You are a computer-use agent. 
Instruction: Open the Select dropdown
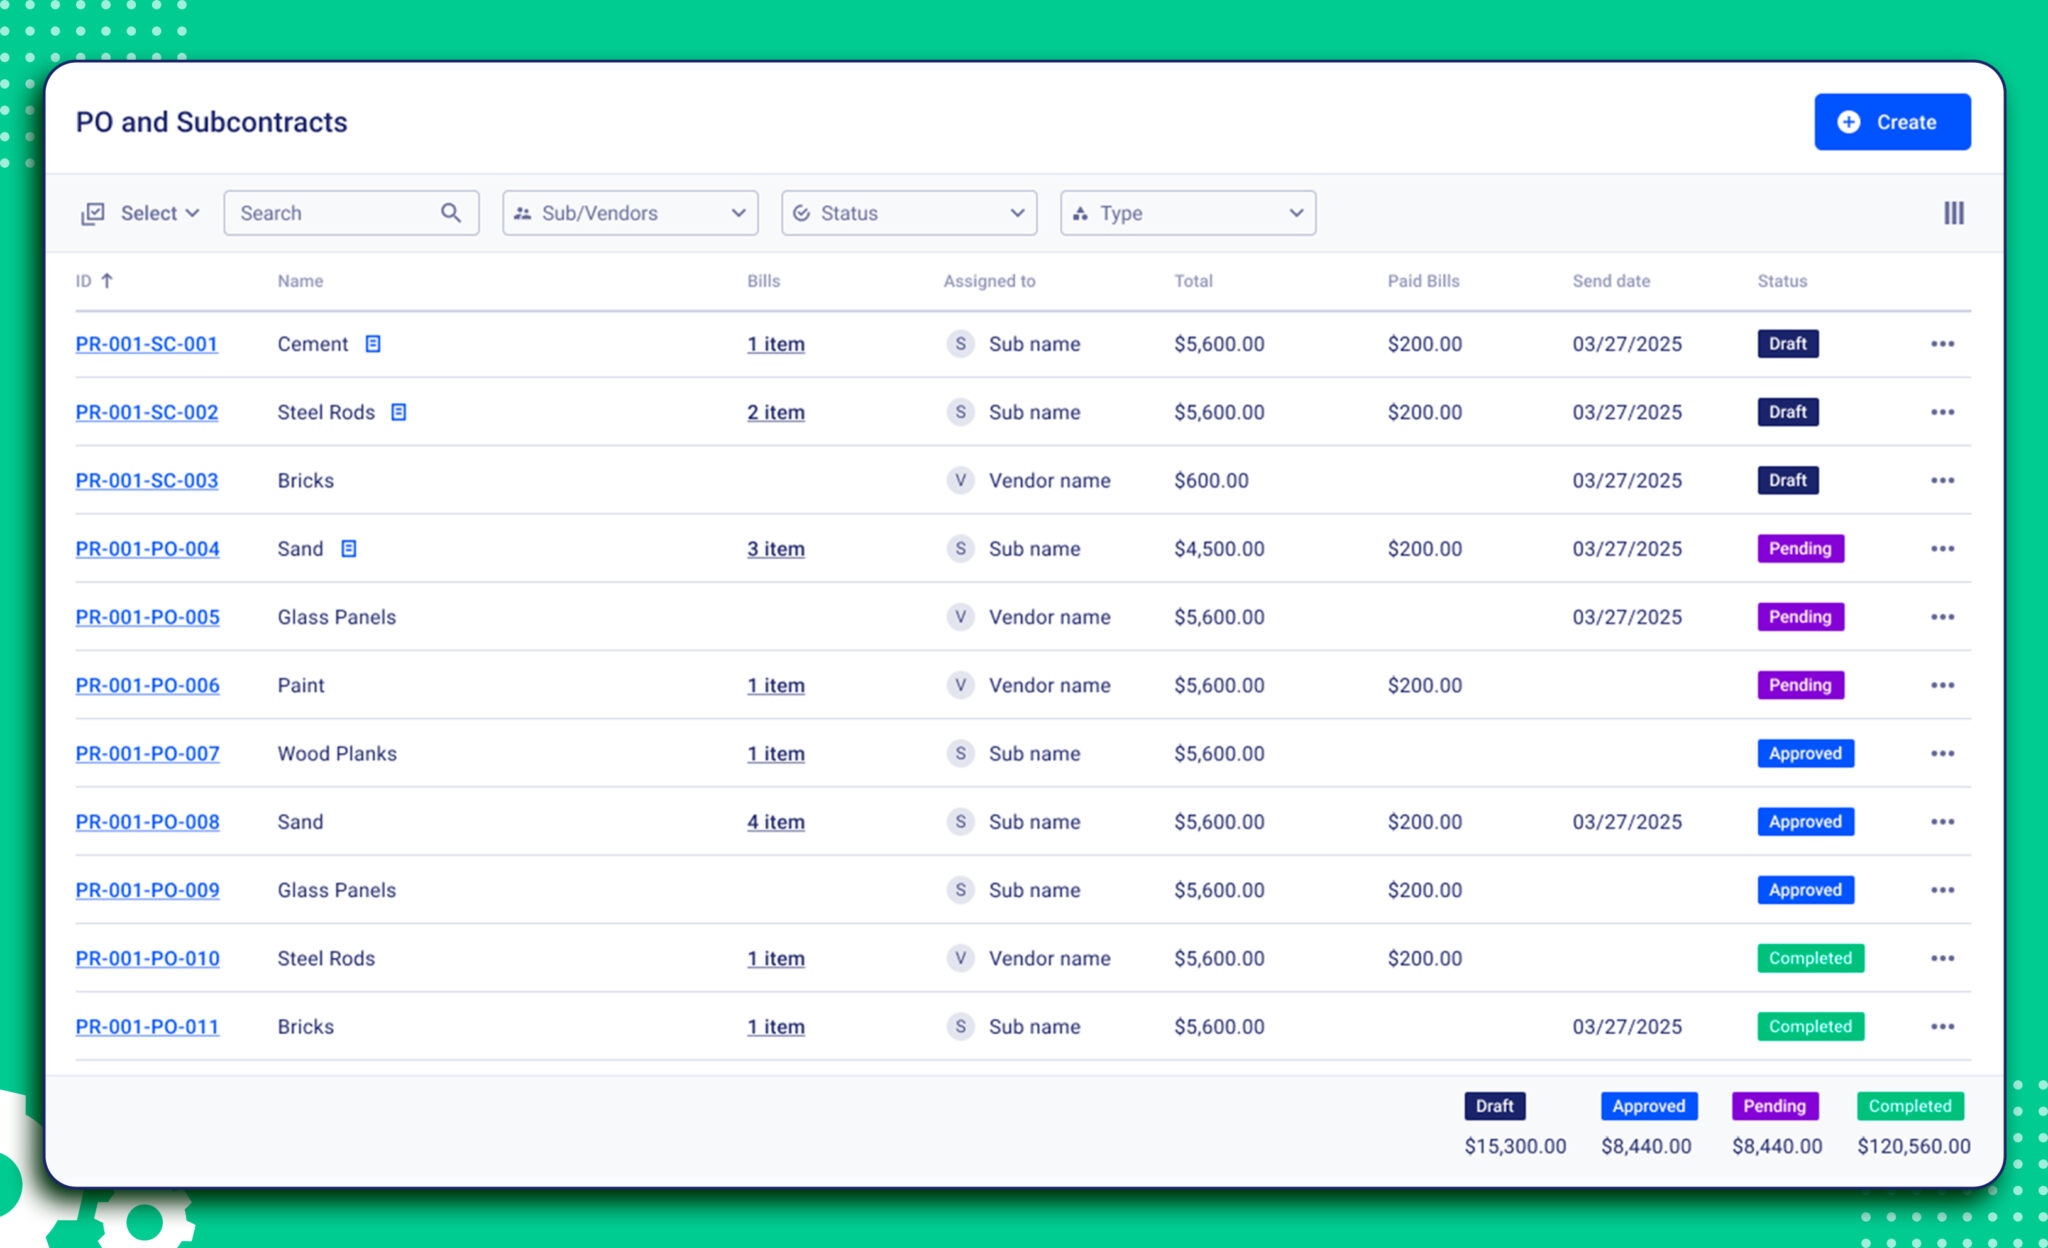pyautogui.click(x=160, y=213)
